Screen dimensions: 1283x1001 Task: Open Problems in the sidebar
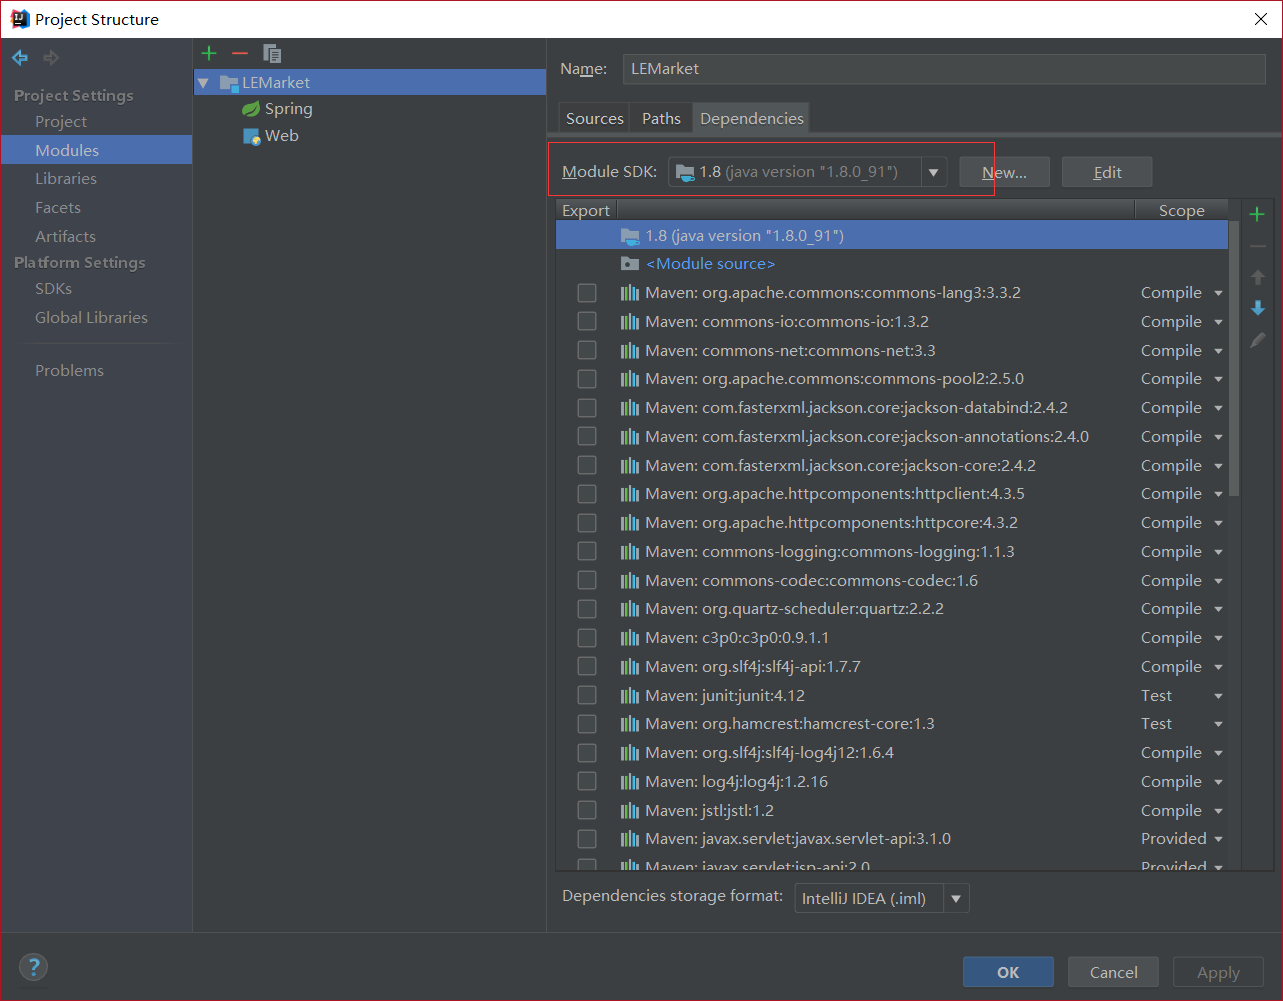pyautogui.click(x=69, y=370)
